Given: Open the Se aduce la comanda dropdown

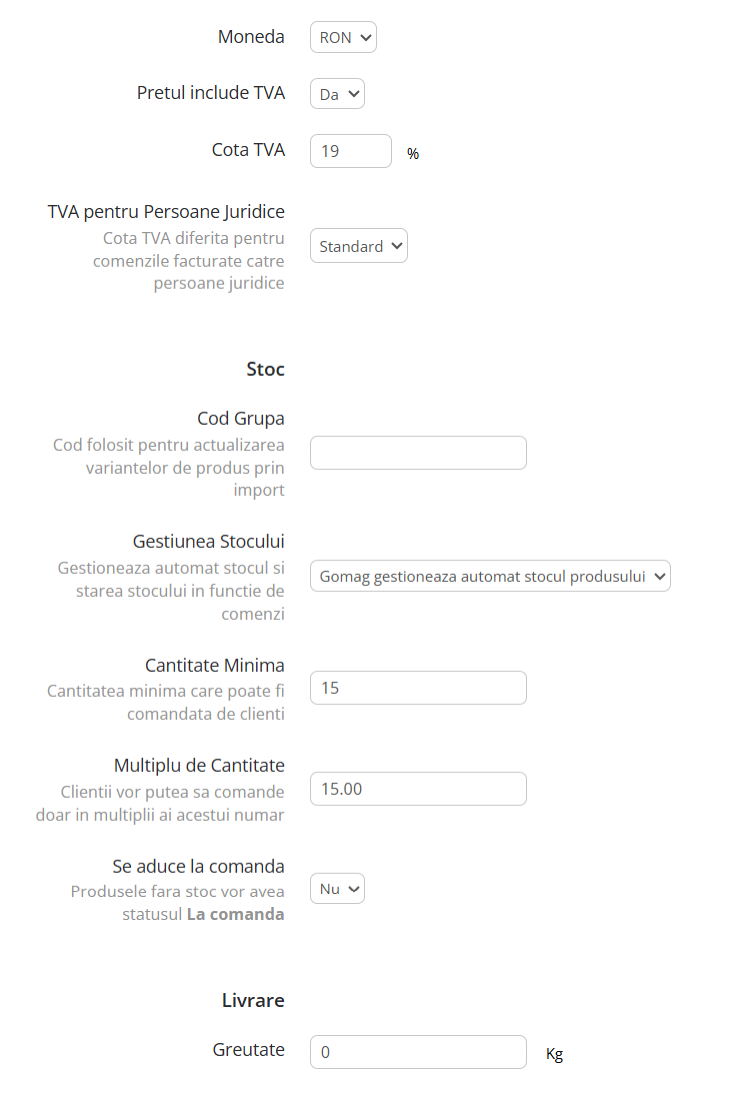Looking at the screenshot, I should coord(337,887).
